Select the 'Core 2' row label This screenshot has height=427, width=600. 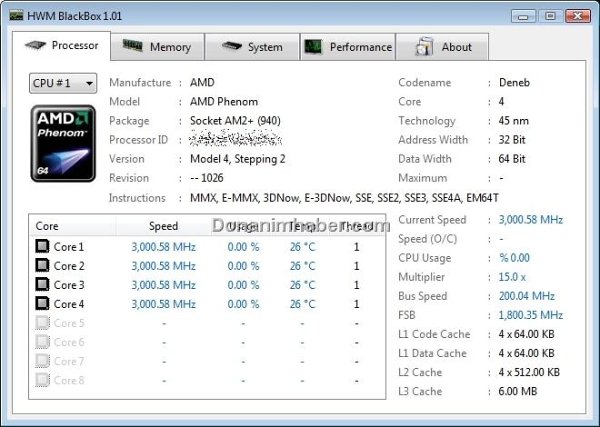point(69,266)
